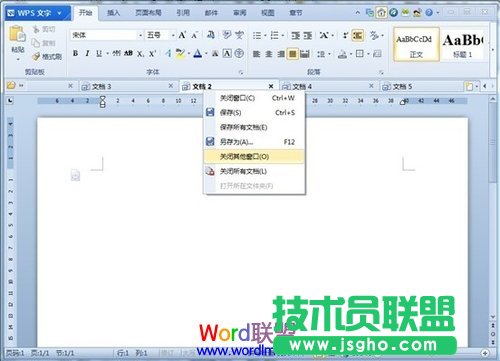This screenshot has width=500, height=361.
Task: Open the Font group dialog launcher
Action: 241,72
